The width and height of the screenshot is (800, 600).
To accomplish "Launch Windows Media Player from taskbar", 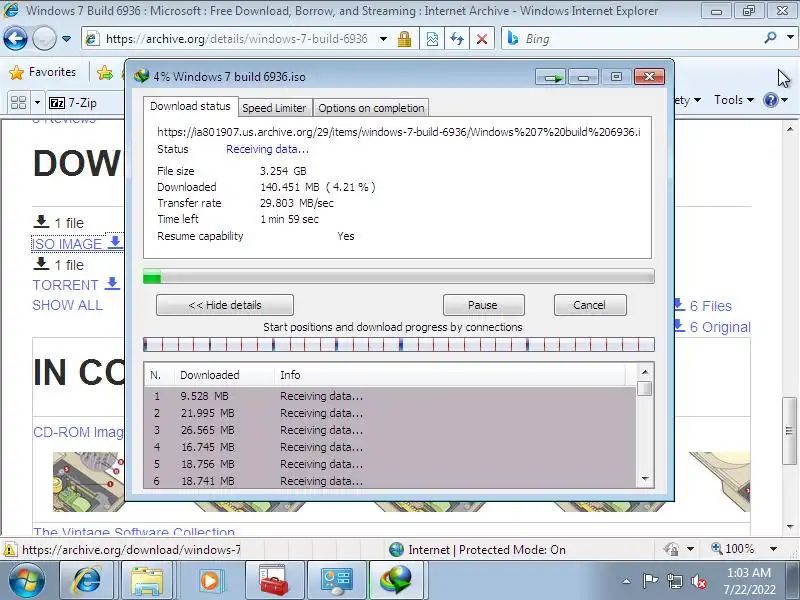I will point(210,581).
